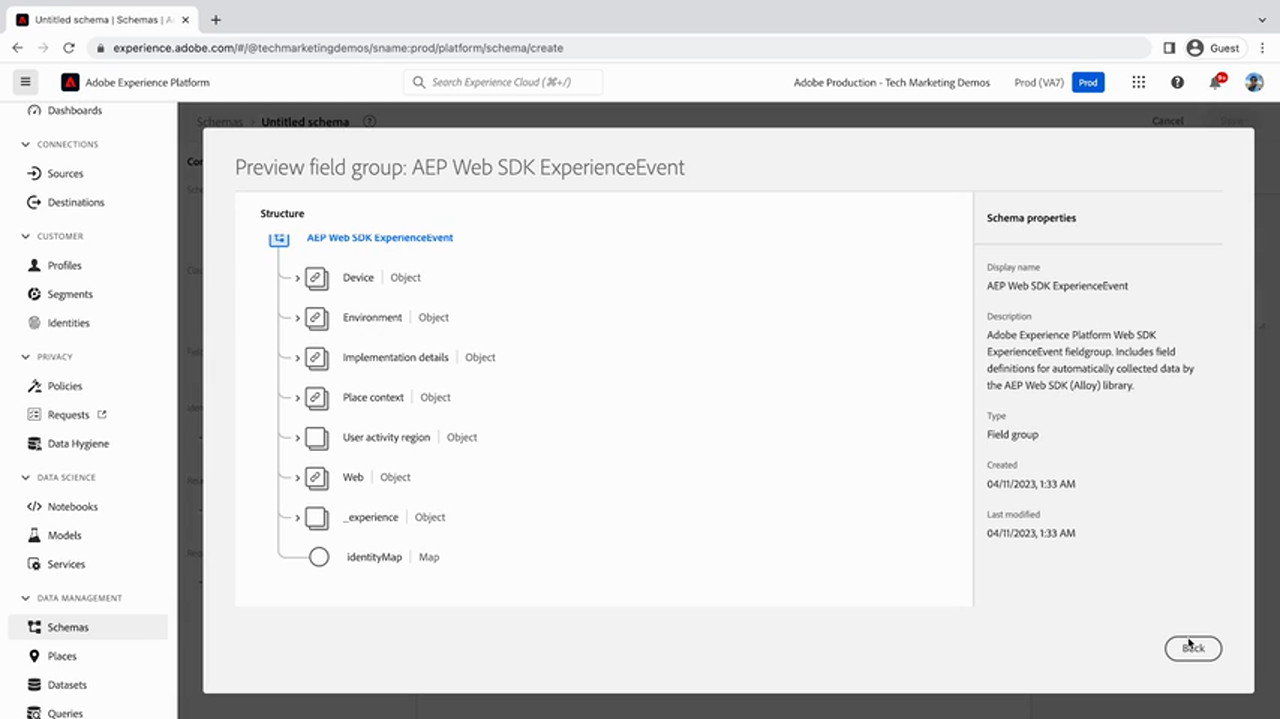This screenshot has width=1280, height=719.
Task: Open the browser three-dot menu
Action: (1262, 47)
